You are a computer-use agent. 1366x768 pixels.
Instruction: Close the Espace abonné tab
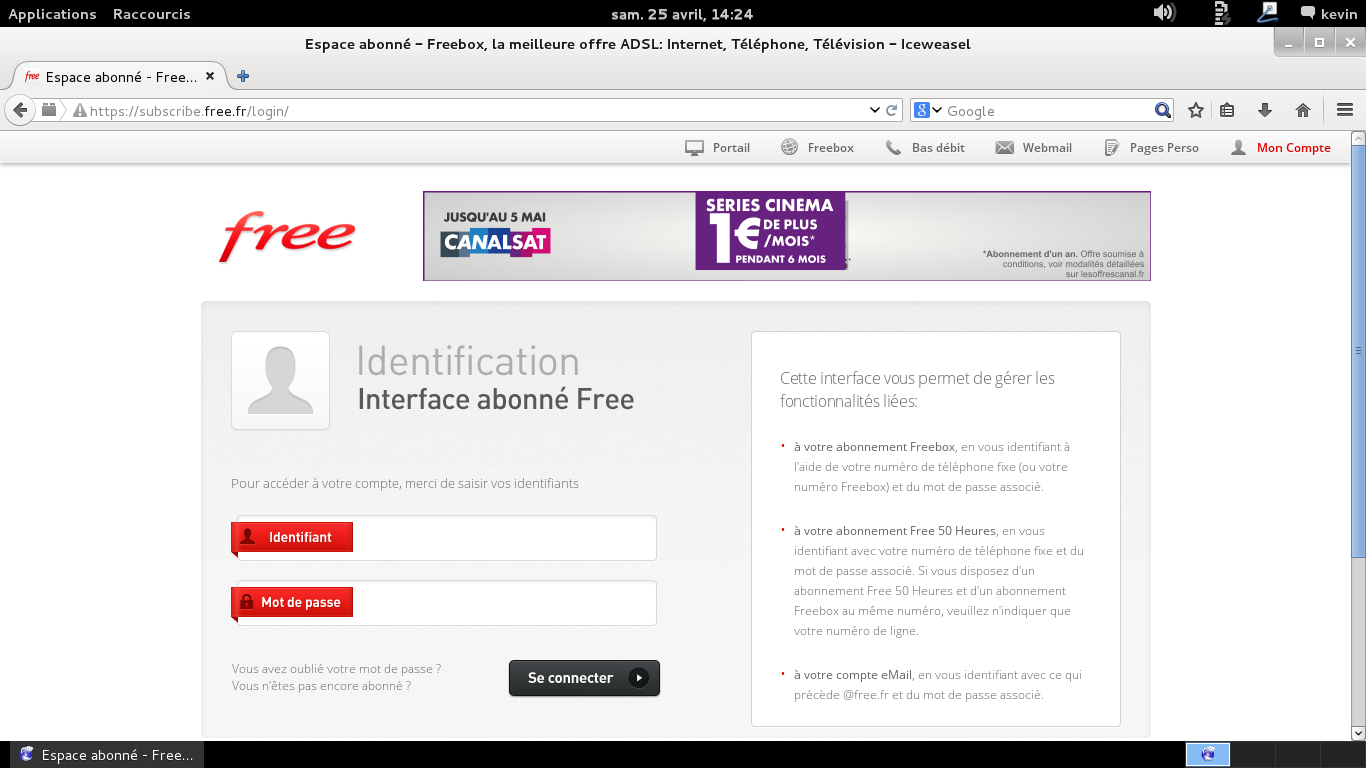pos(210,77)
